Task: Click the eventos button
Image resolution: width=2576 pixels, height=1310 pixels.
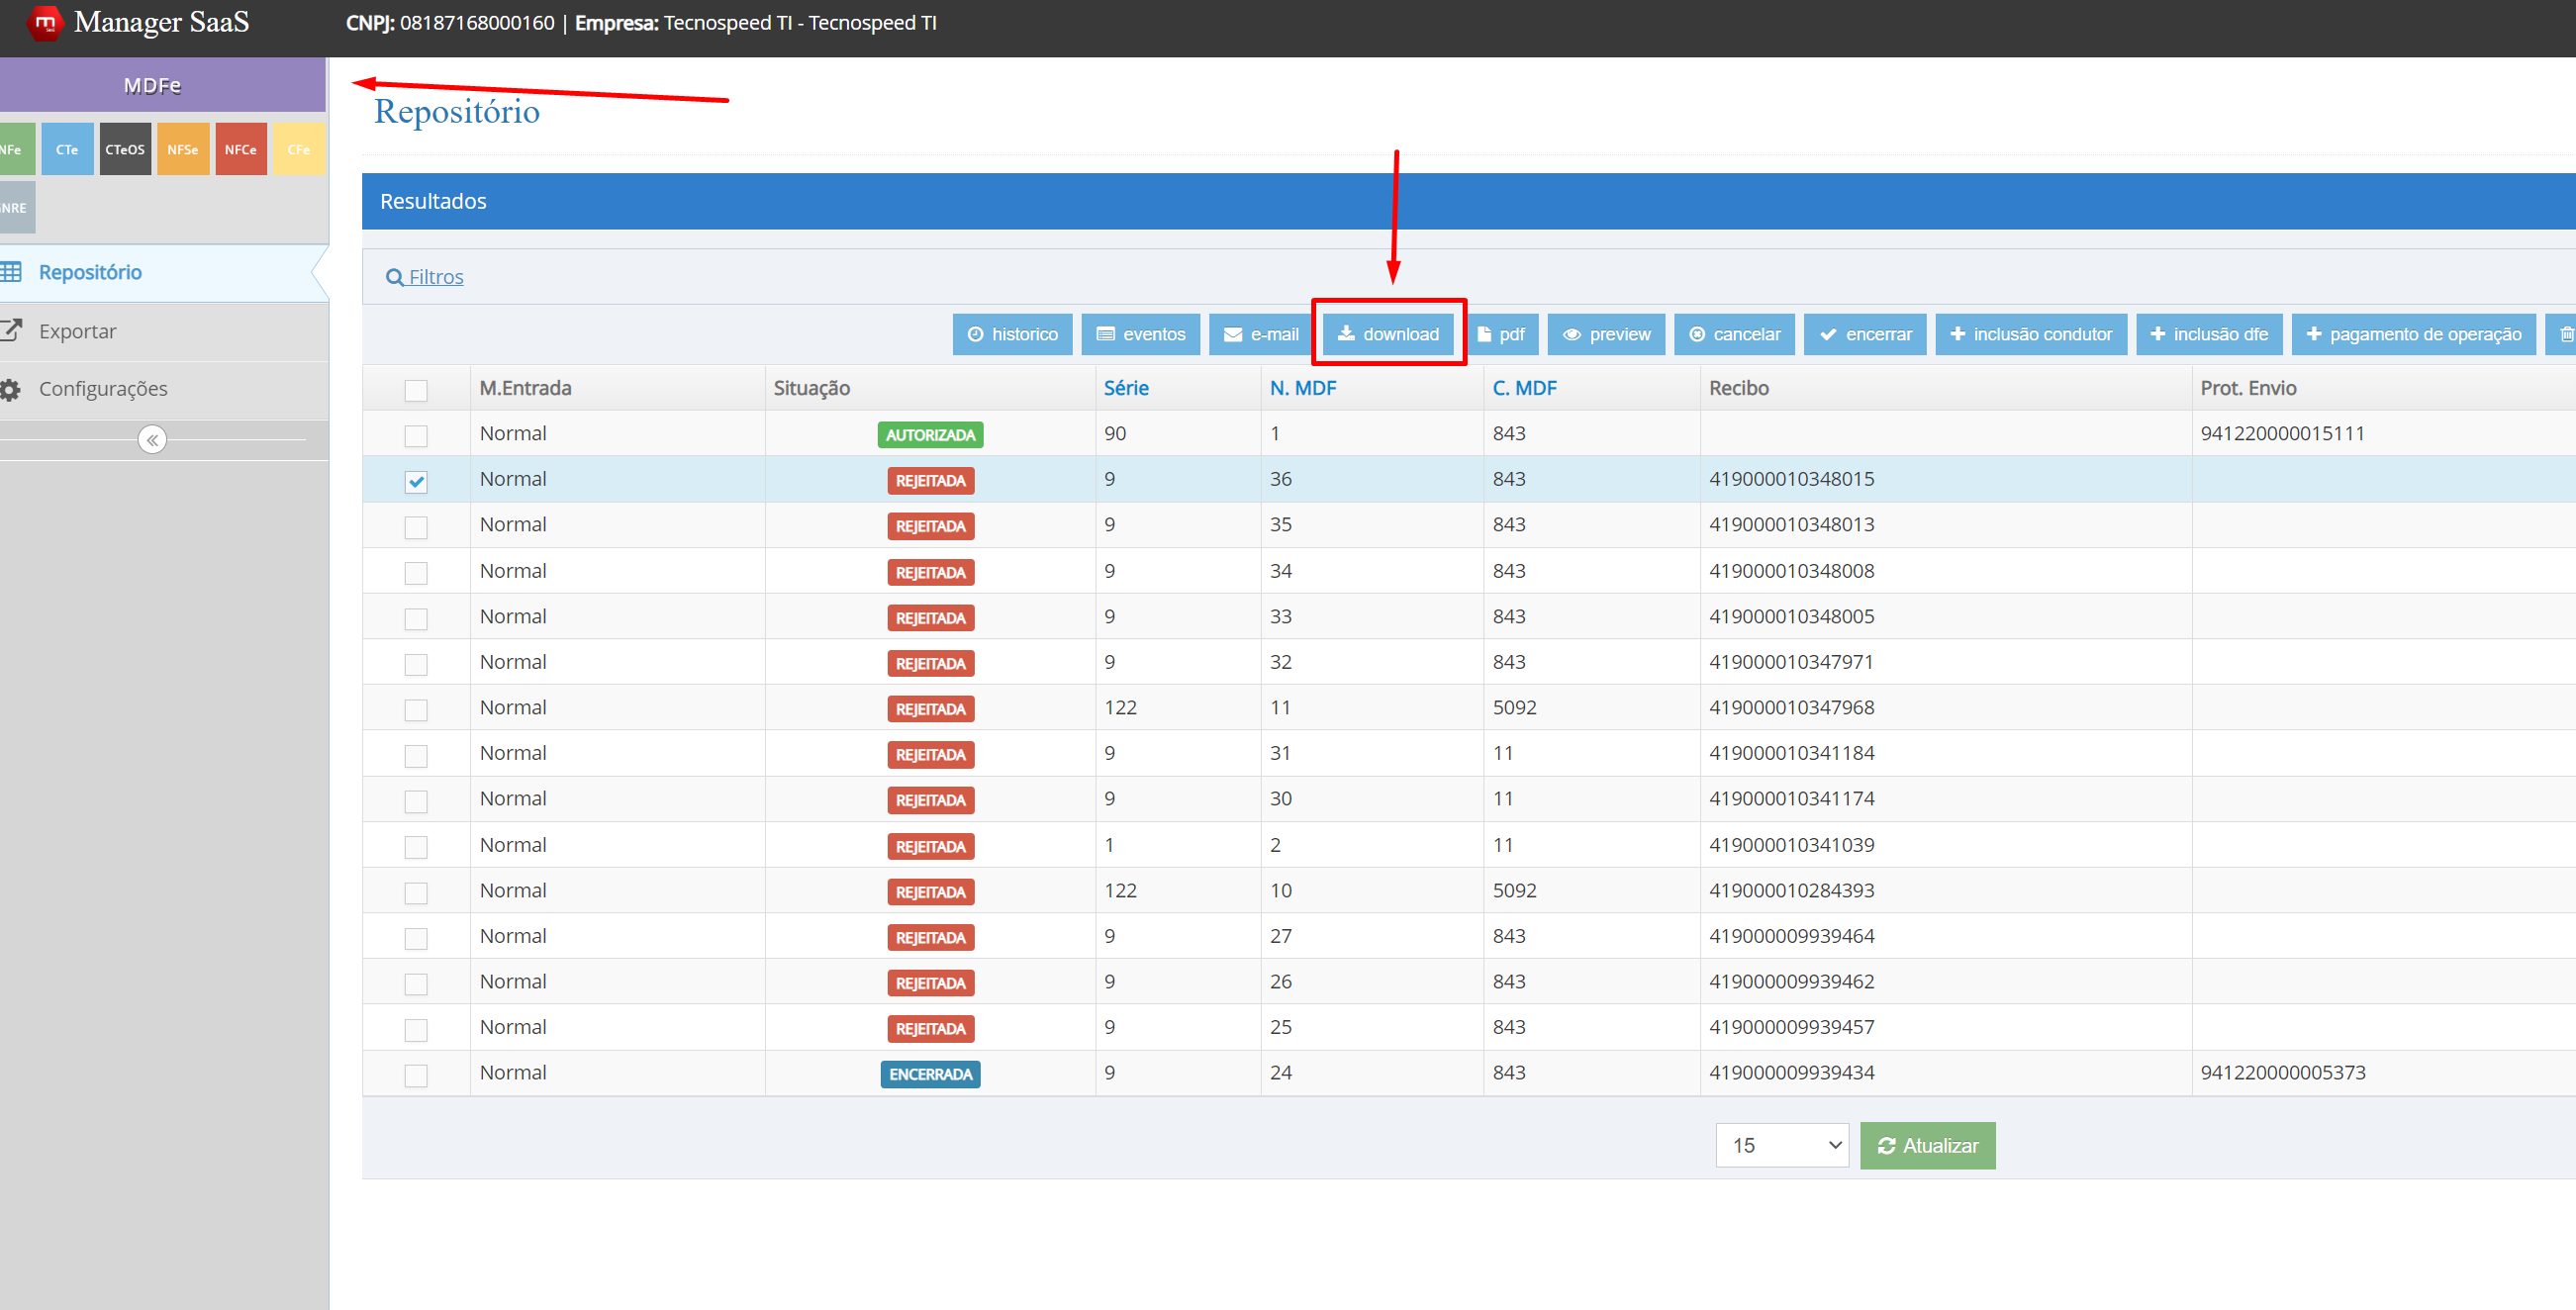Action: (1140, 334)
